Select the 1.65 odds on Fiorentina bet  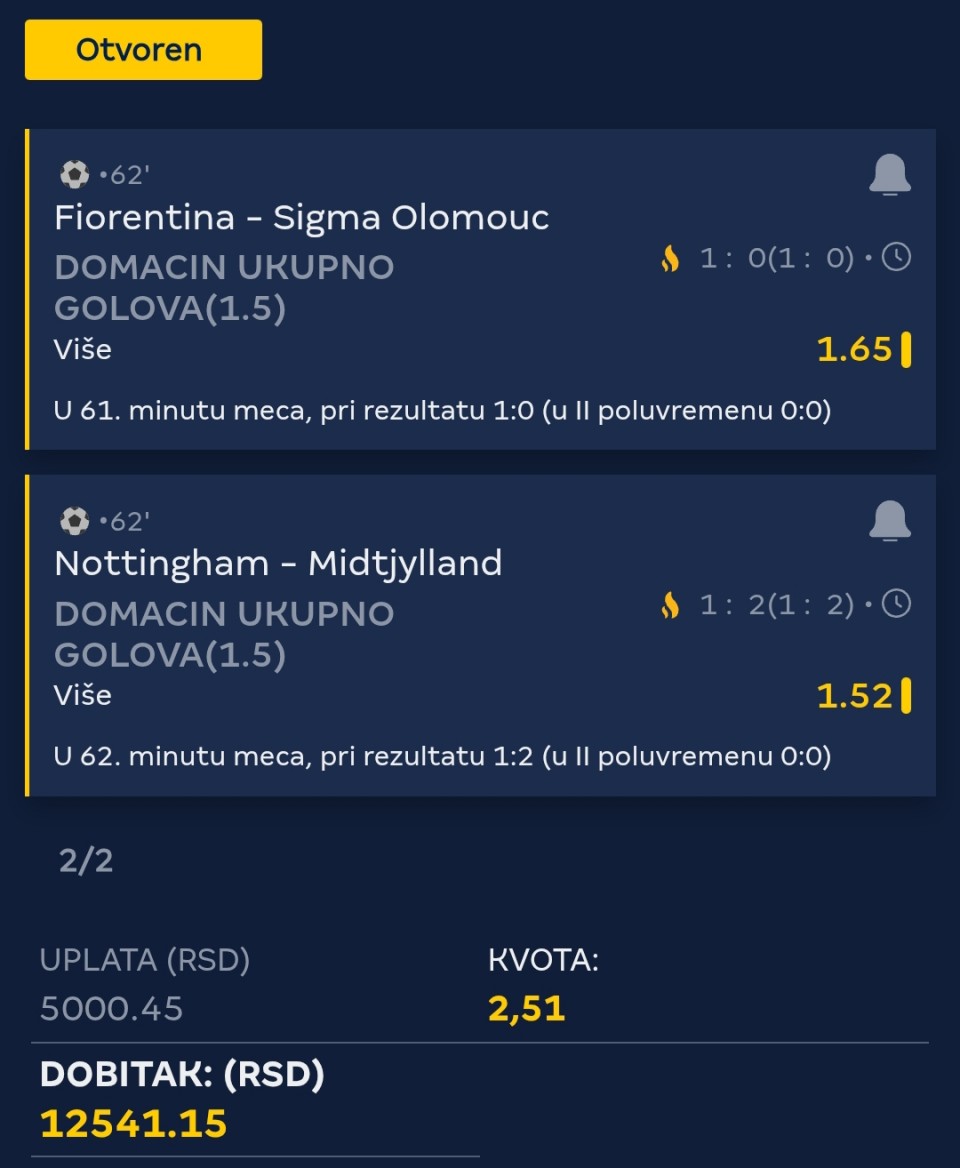pos(854,349)
